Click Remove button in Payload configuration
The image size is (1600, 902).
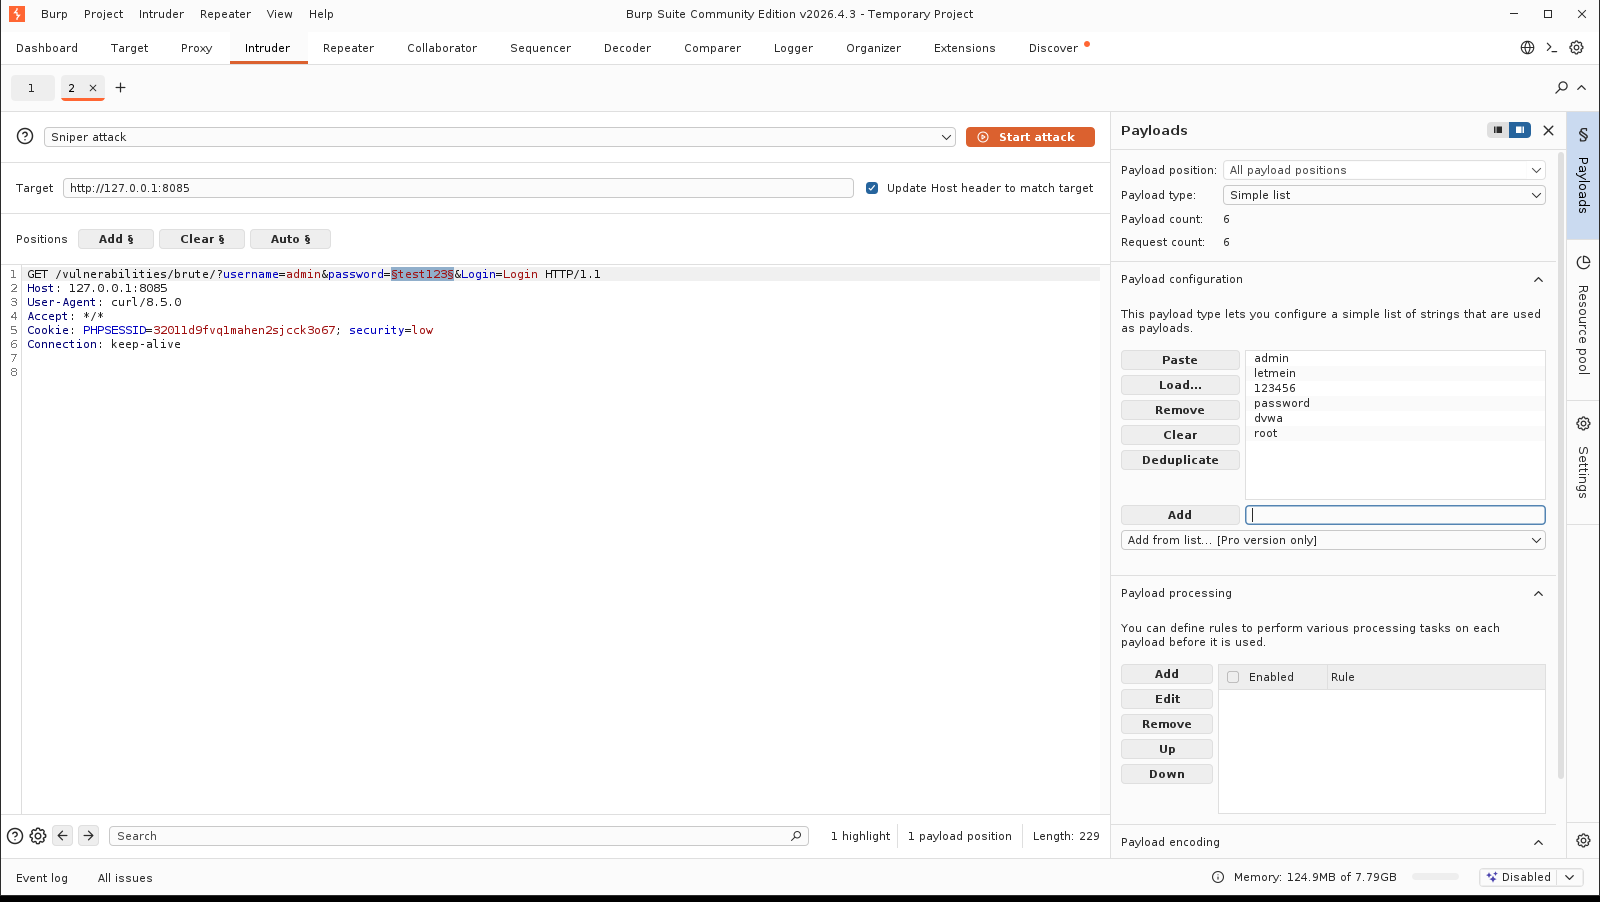click(x=1180, y=410)
